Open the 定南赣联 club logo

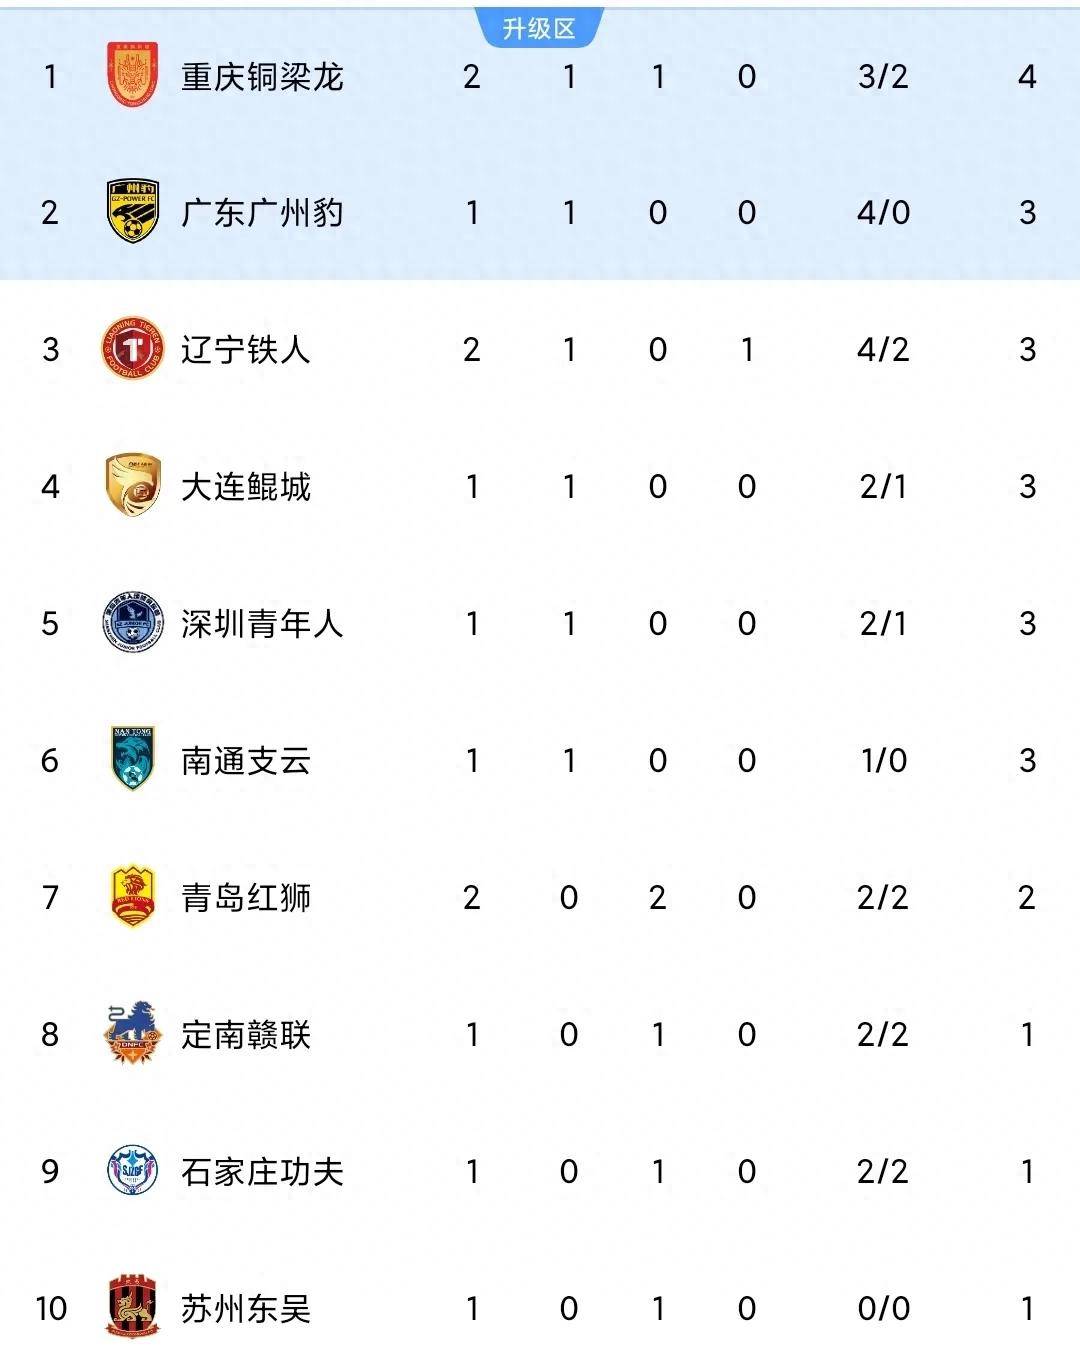[x=133, y=1034]
